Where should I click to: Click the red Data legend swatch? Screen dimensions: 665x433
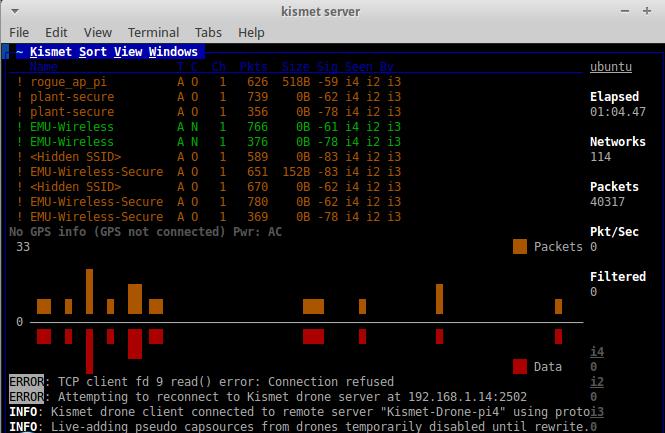tap(519, 367)
